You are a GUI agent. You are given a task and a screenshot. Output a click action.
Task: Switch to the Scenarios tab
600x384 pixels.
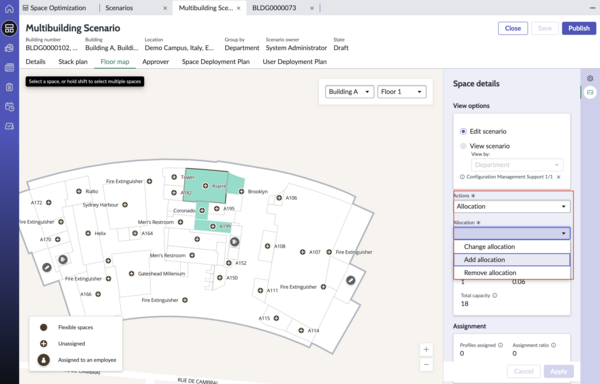pyautogui.click(x=119, y=8)
